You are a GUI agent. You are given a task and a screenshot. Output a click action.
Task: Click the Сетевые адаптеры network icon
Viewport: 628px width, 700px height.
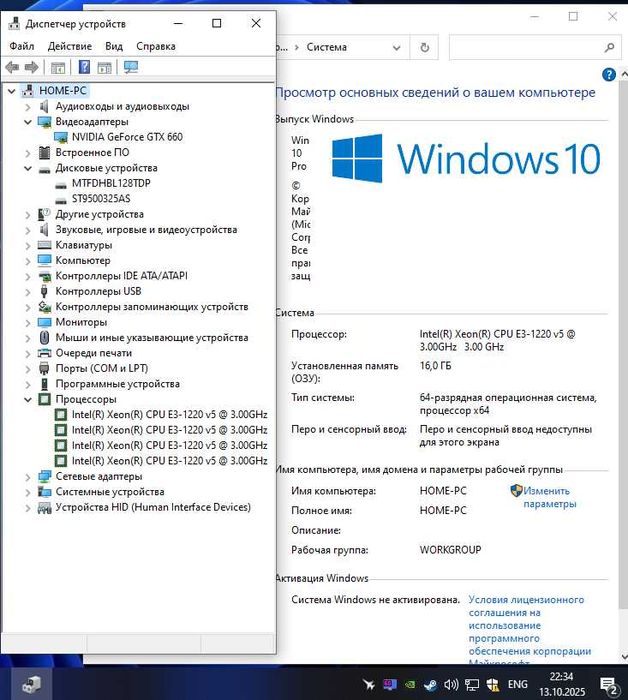pos(44,476)
